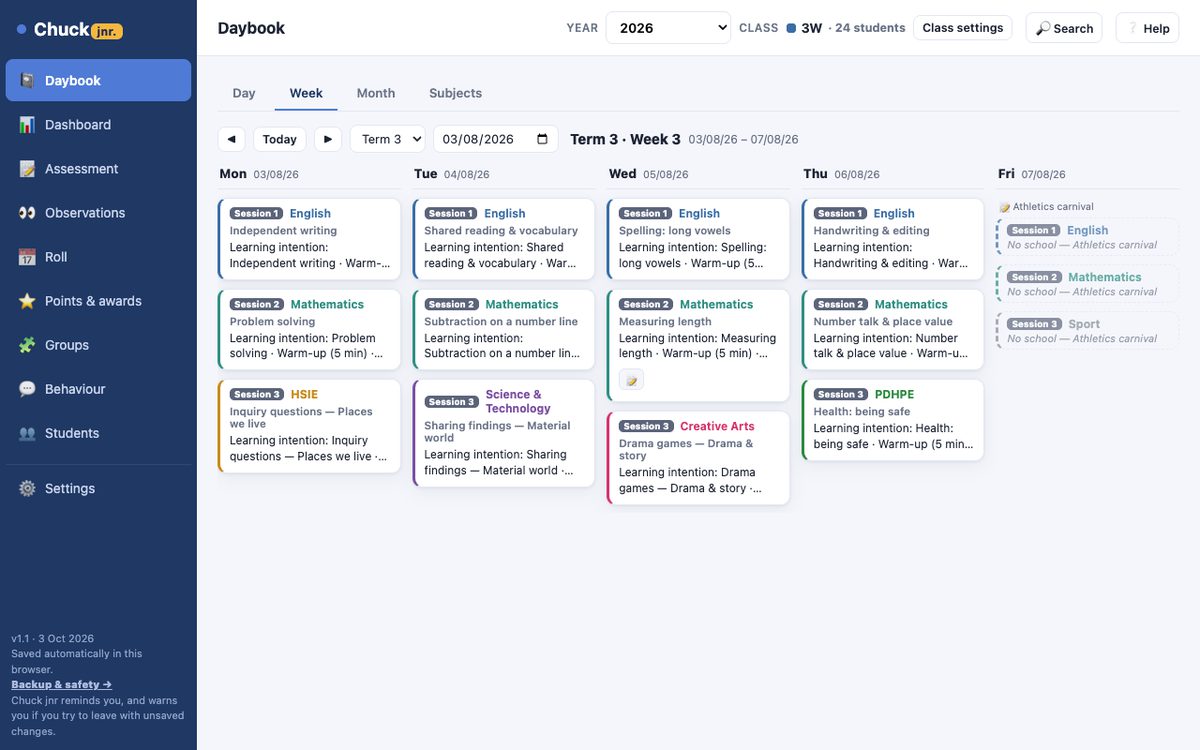
Task: Click the Assessment memo icon
Action: pyautogui.click(x=27, y=168)
